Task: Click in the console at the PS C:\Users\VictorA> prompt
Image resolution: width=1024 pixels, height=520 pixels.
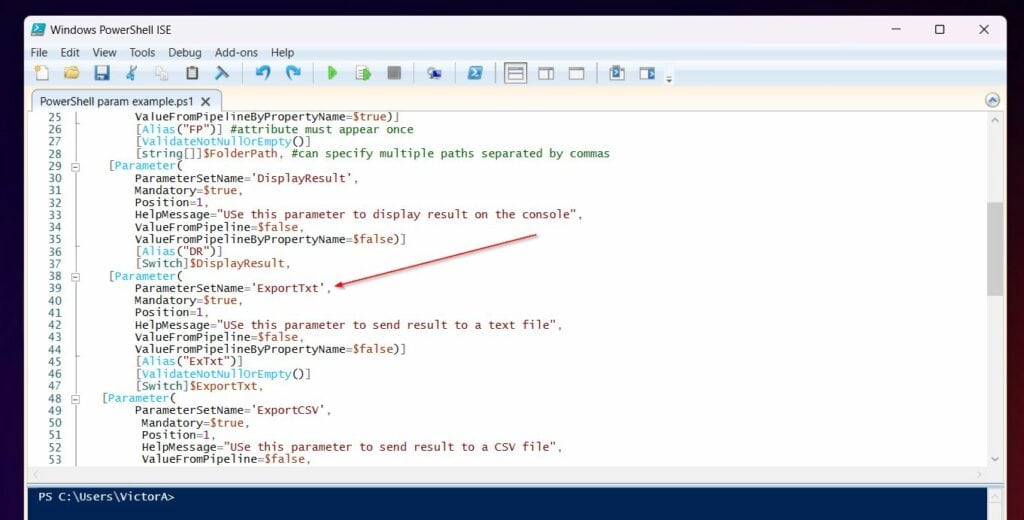Action: 106,496
